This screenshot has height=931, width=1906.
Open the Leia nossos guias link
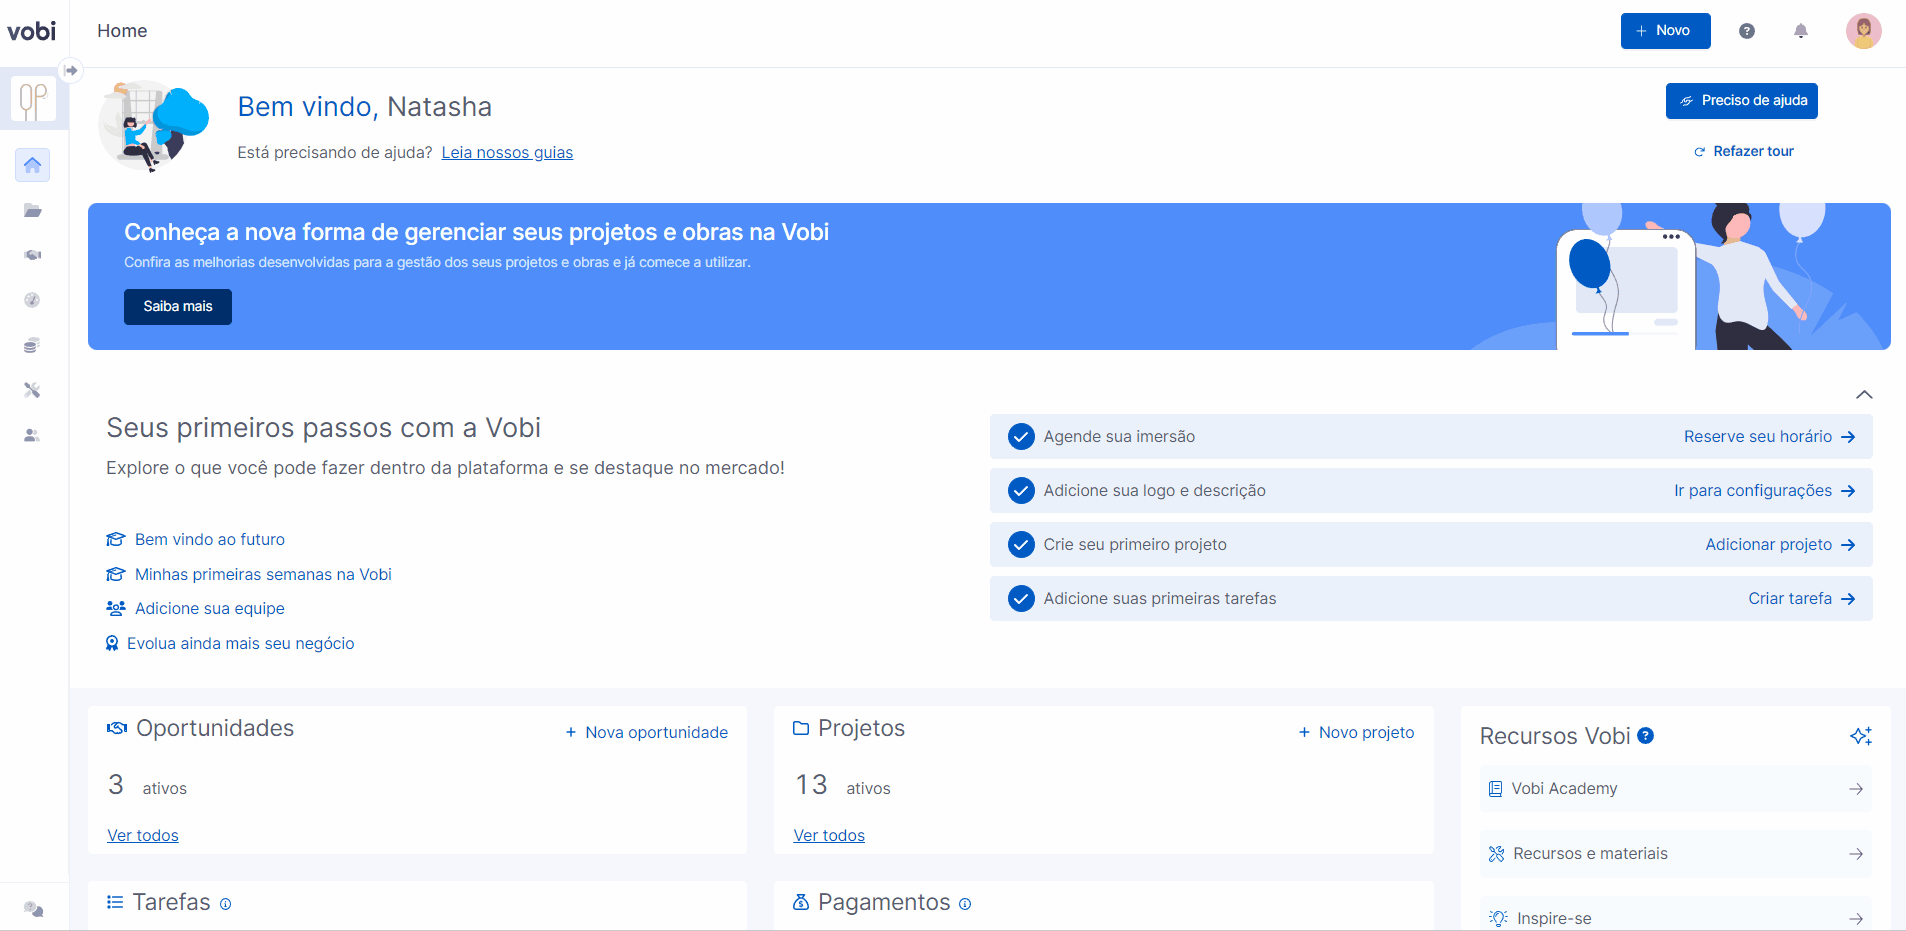(507, 153)
